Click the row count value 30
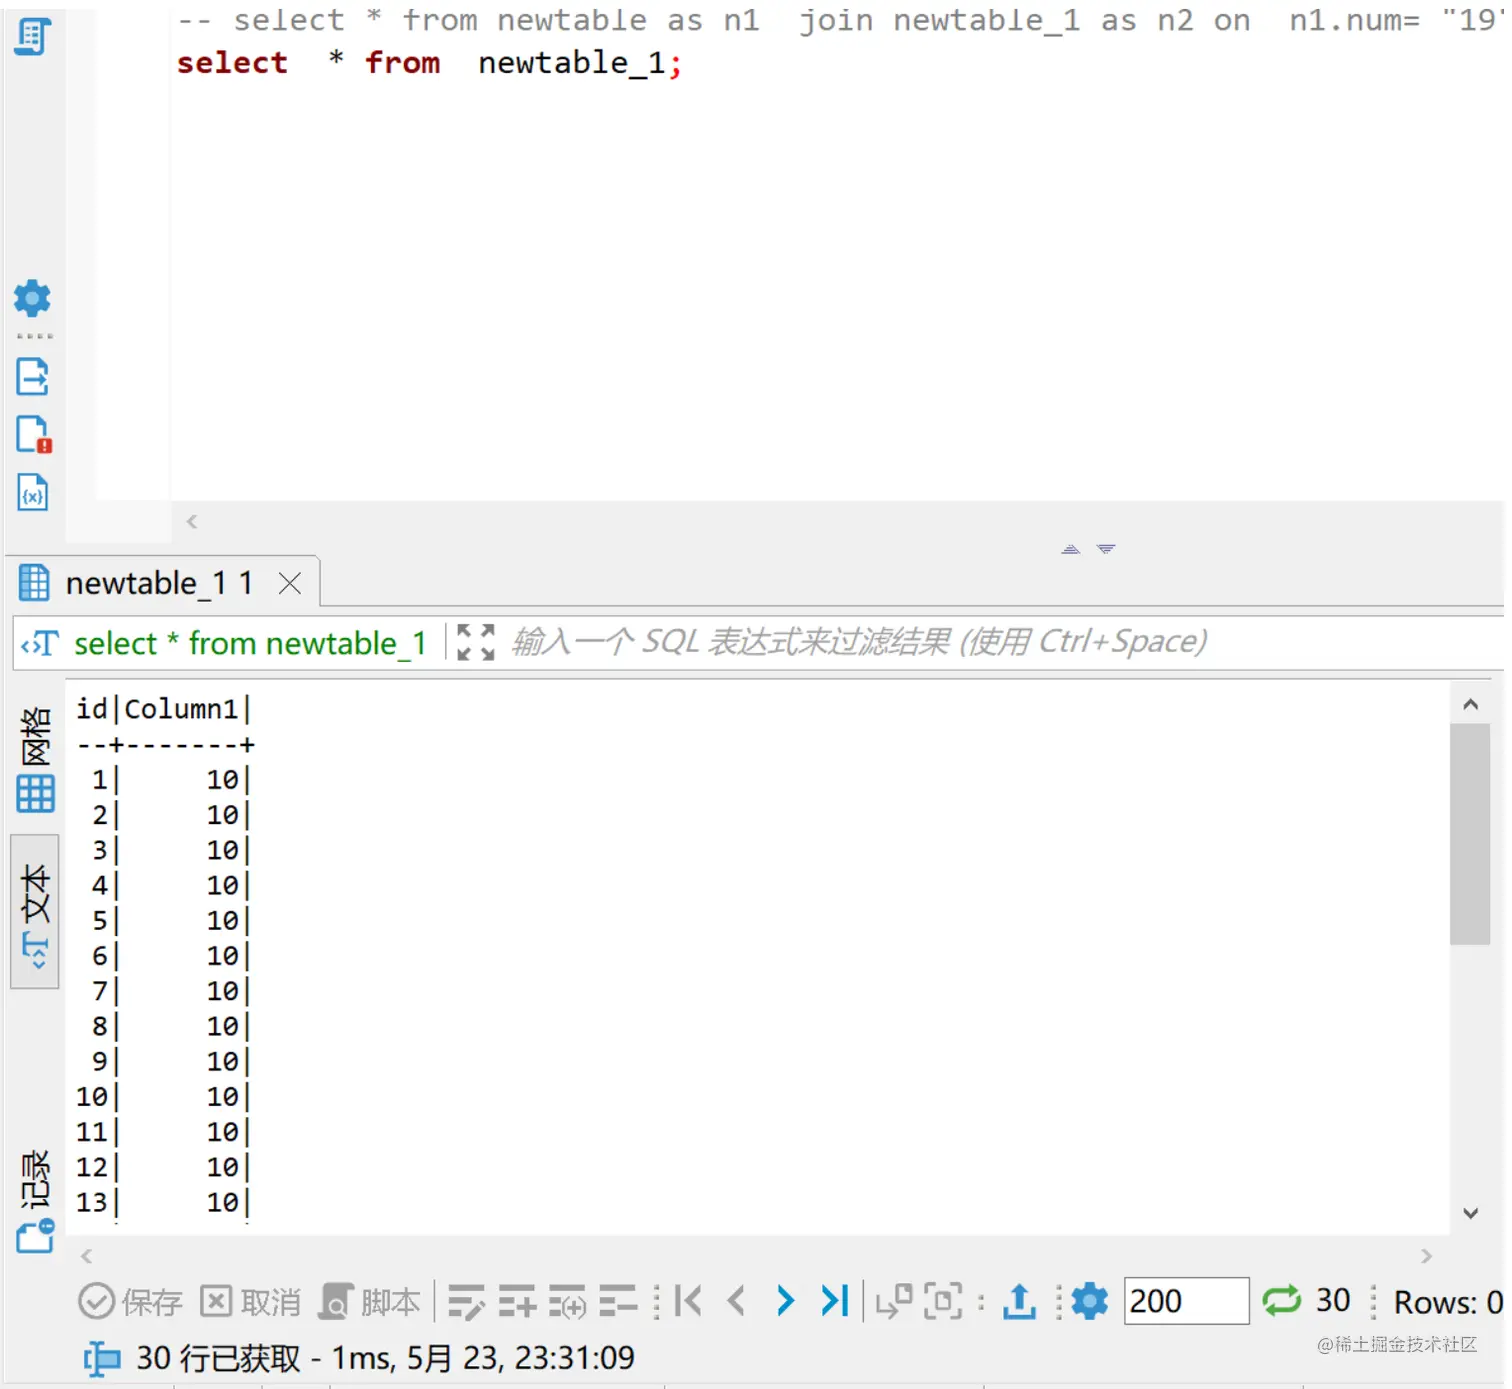Screen dimensions: 1512x1389 pos(1333,1300)
